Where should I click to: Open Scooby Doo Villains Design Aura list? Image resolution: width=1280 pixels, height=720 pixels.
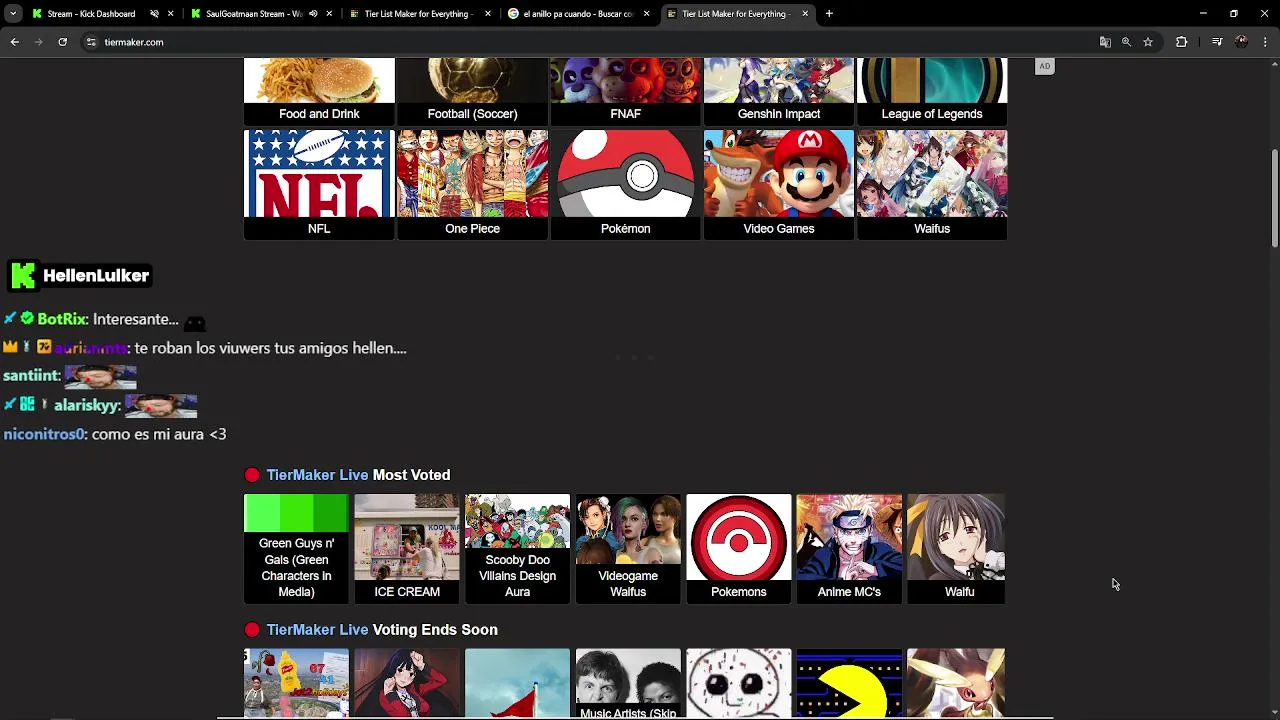point(517,549)
